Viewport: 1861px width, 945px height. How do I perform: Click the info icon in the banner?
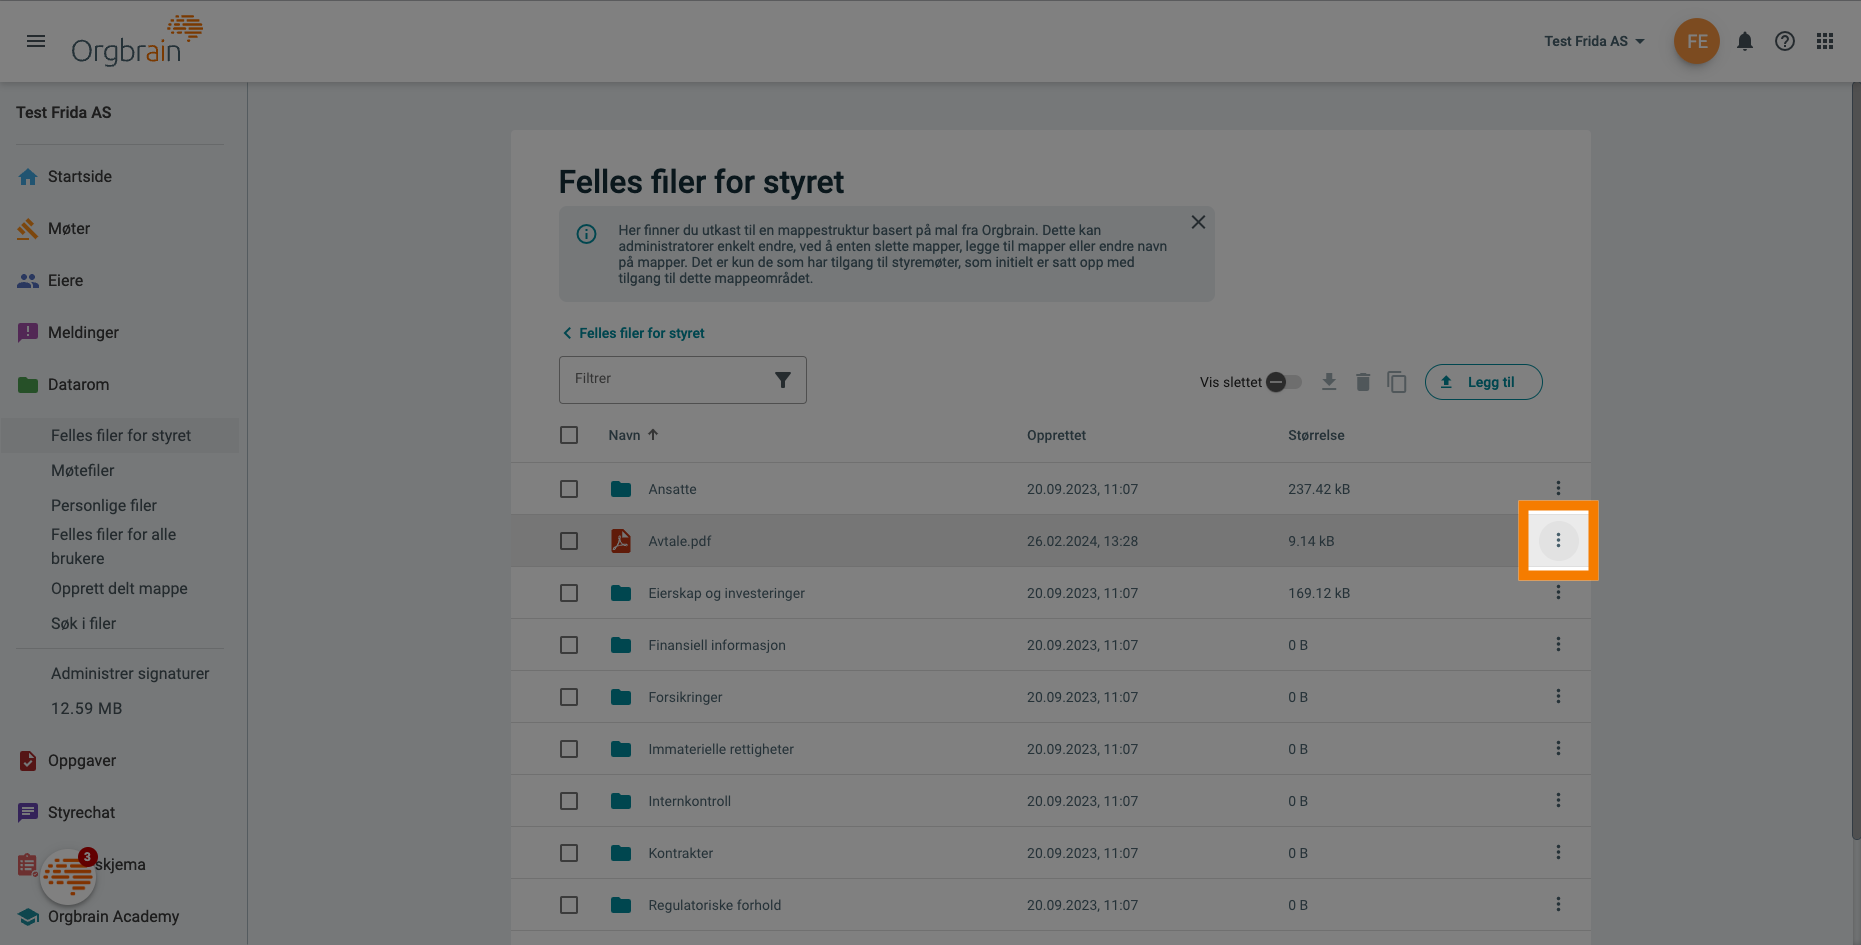coord(587,234)
